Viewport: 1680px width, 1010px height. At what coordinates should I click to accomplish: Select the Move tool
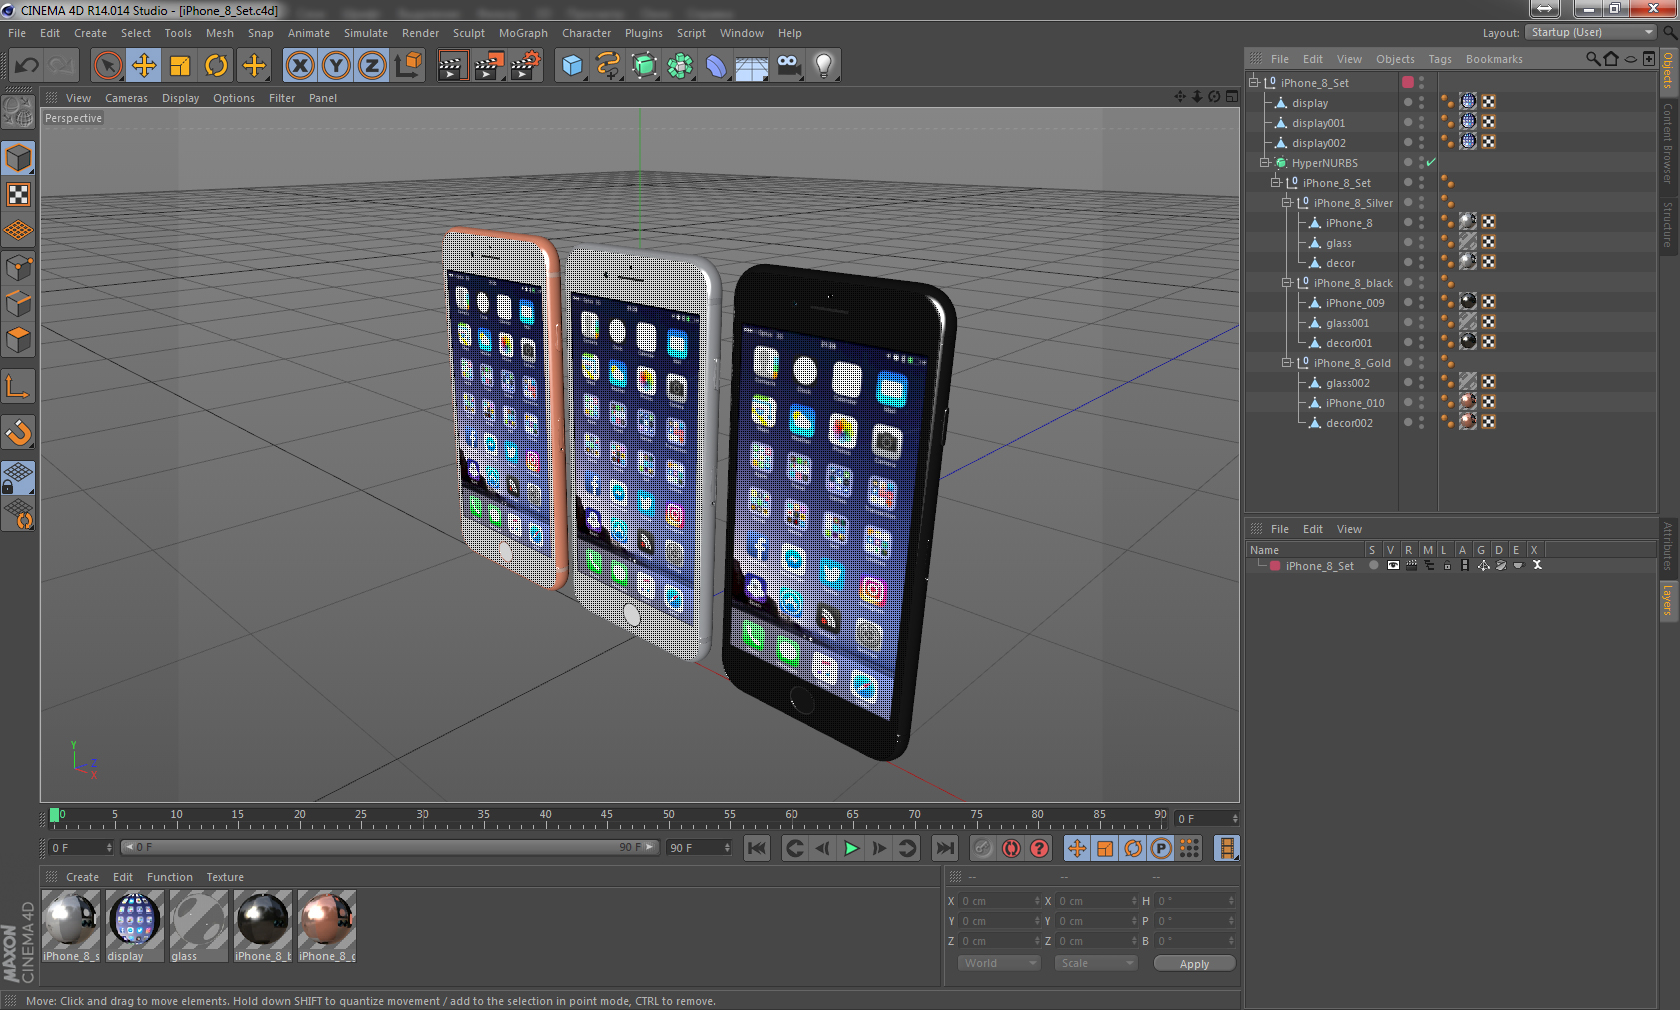tap(144, 66)
